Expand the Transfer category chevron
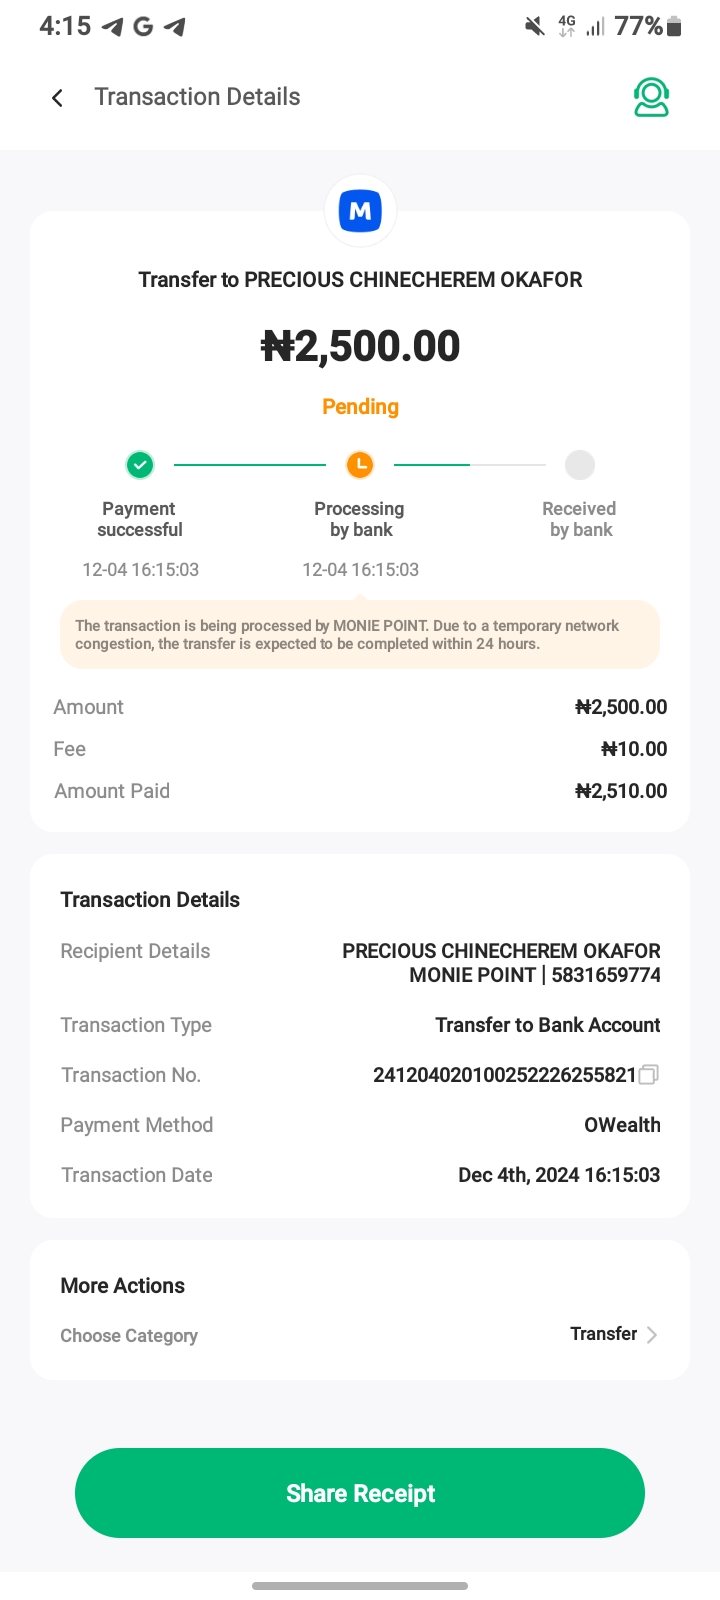 652,1335
